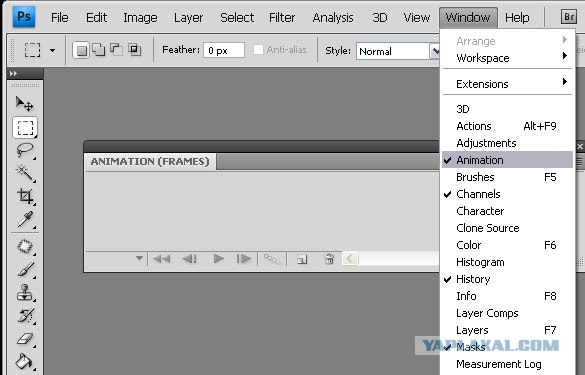Select the Eyedropper tool
This screenshot has height=375, width=585.
25,219
